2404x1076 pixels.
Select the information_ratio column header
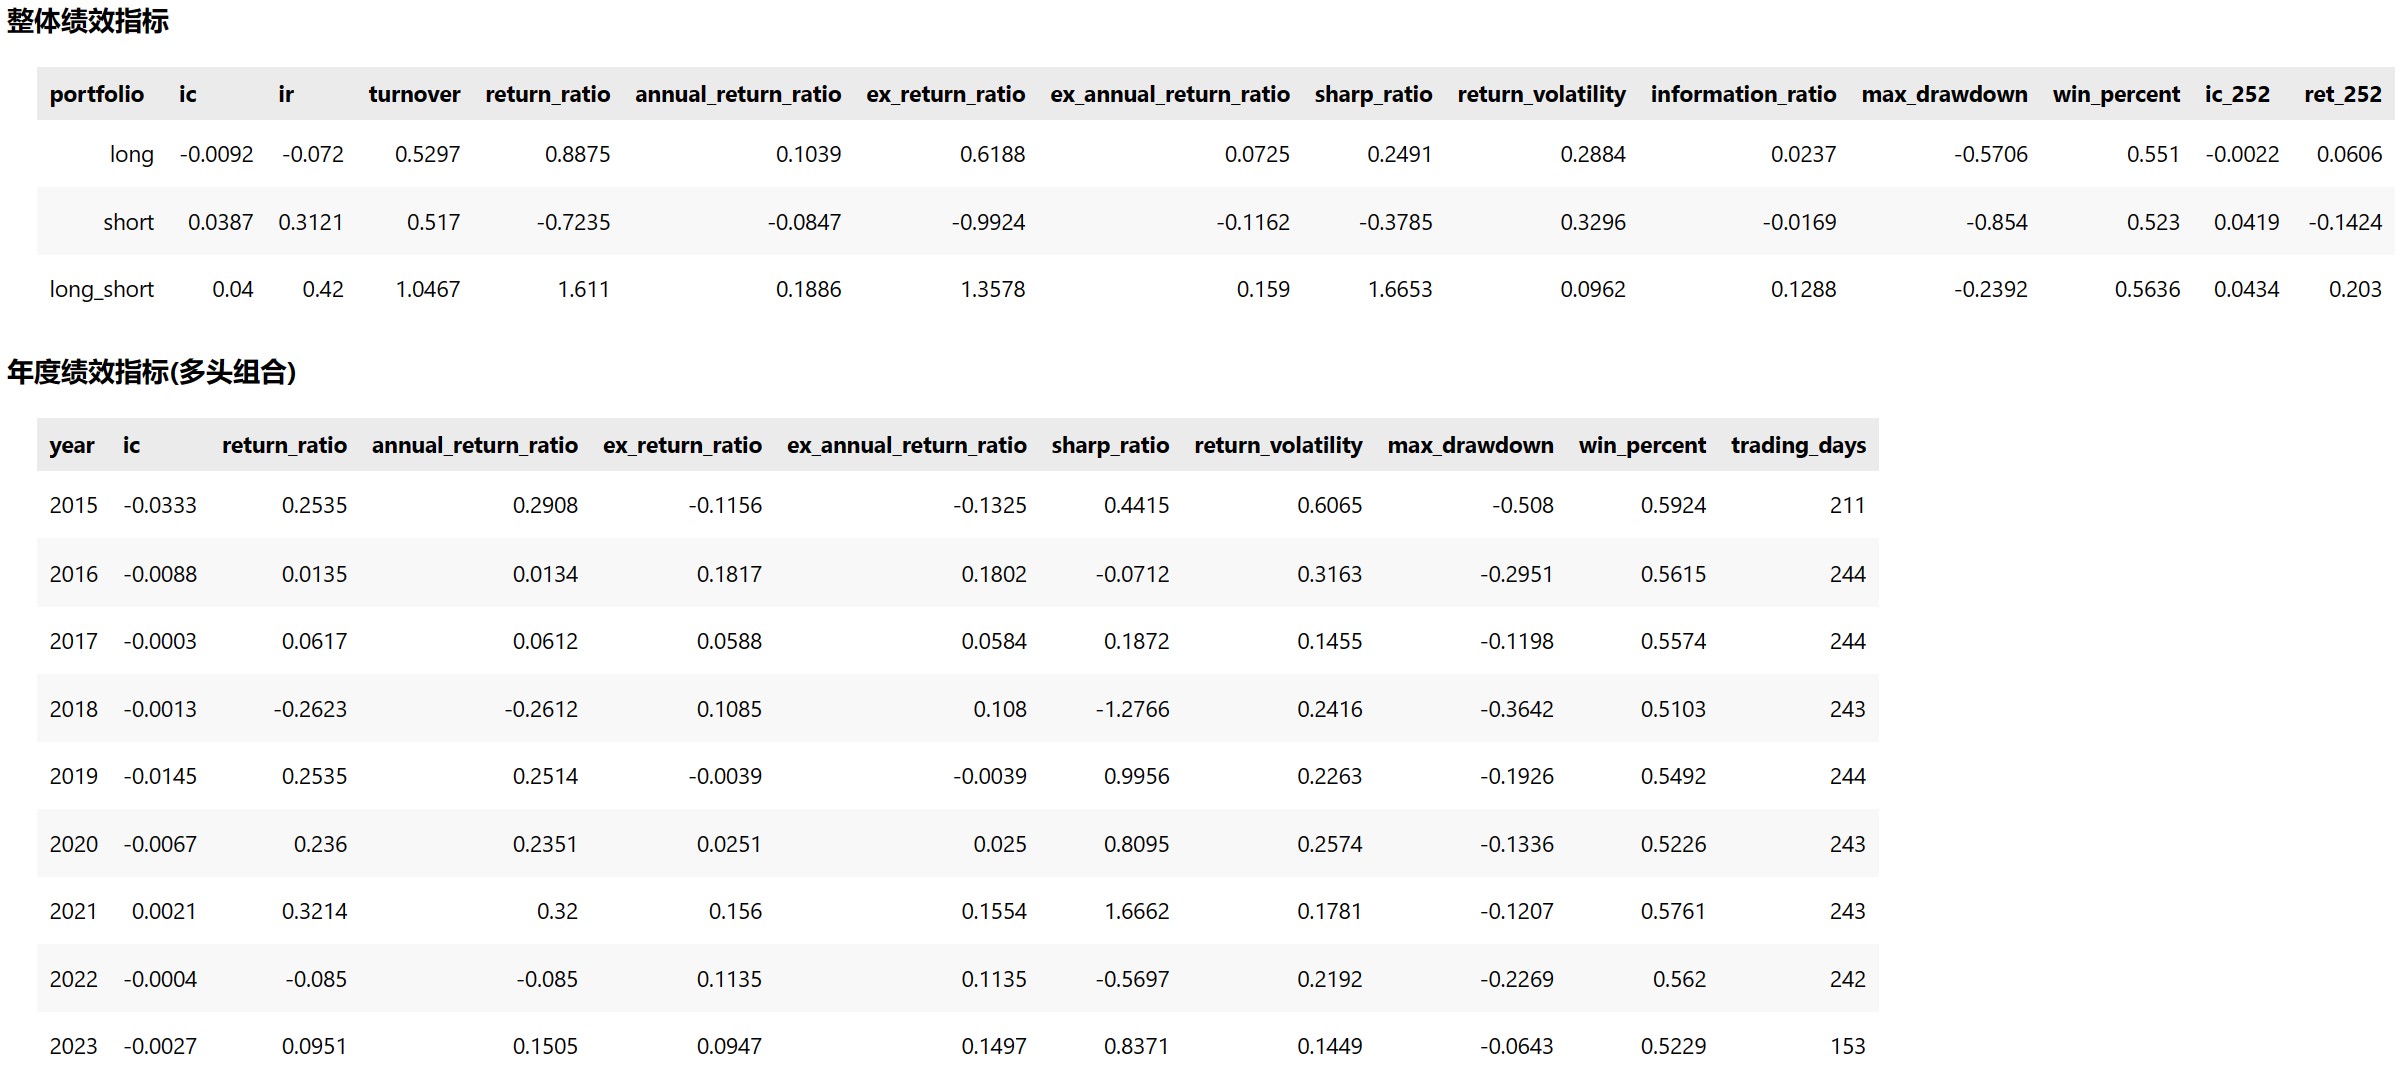tap(1743, 94)
